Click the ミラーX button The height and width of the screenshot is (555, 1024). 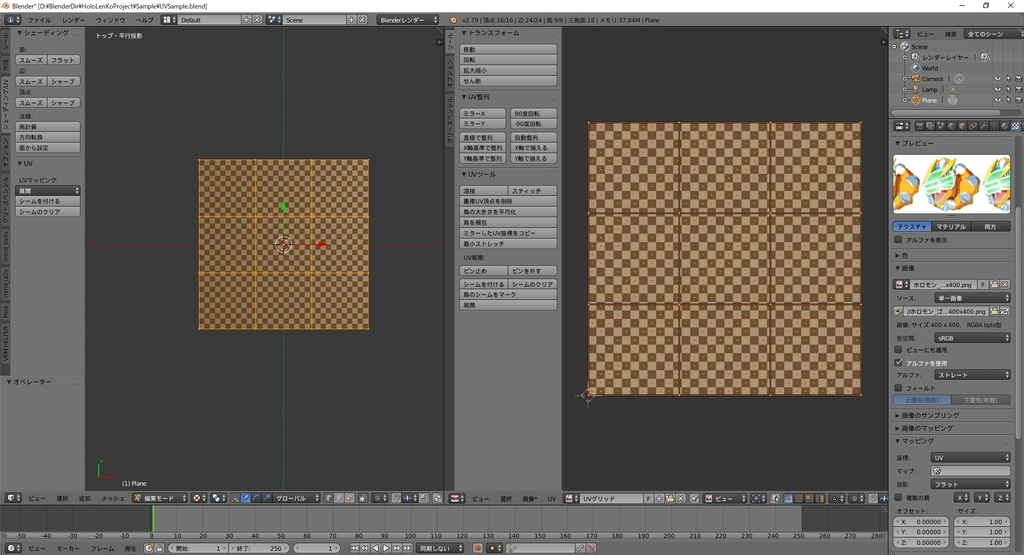pyautogui.click(x=483, y=114)
